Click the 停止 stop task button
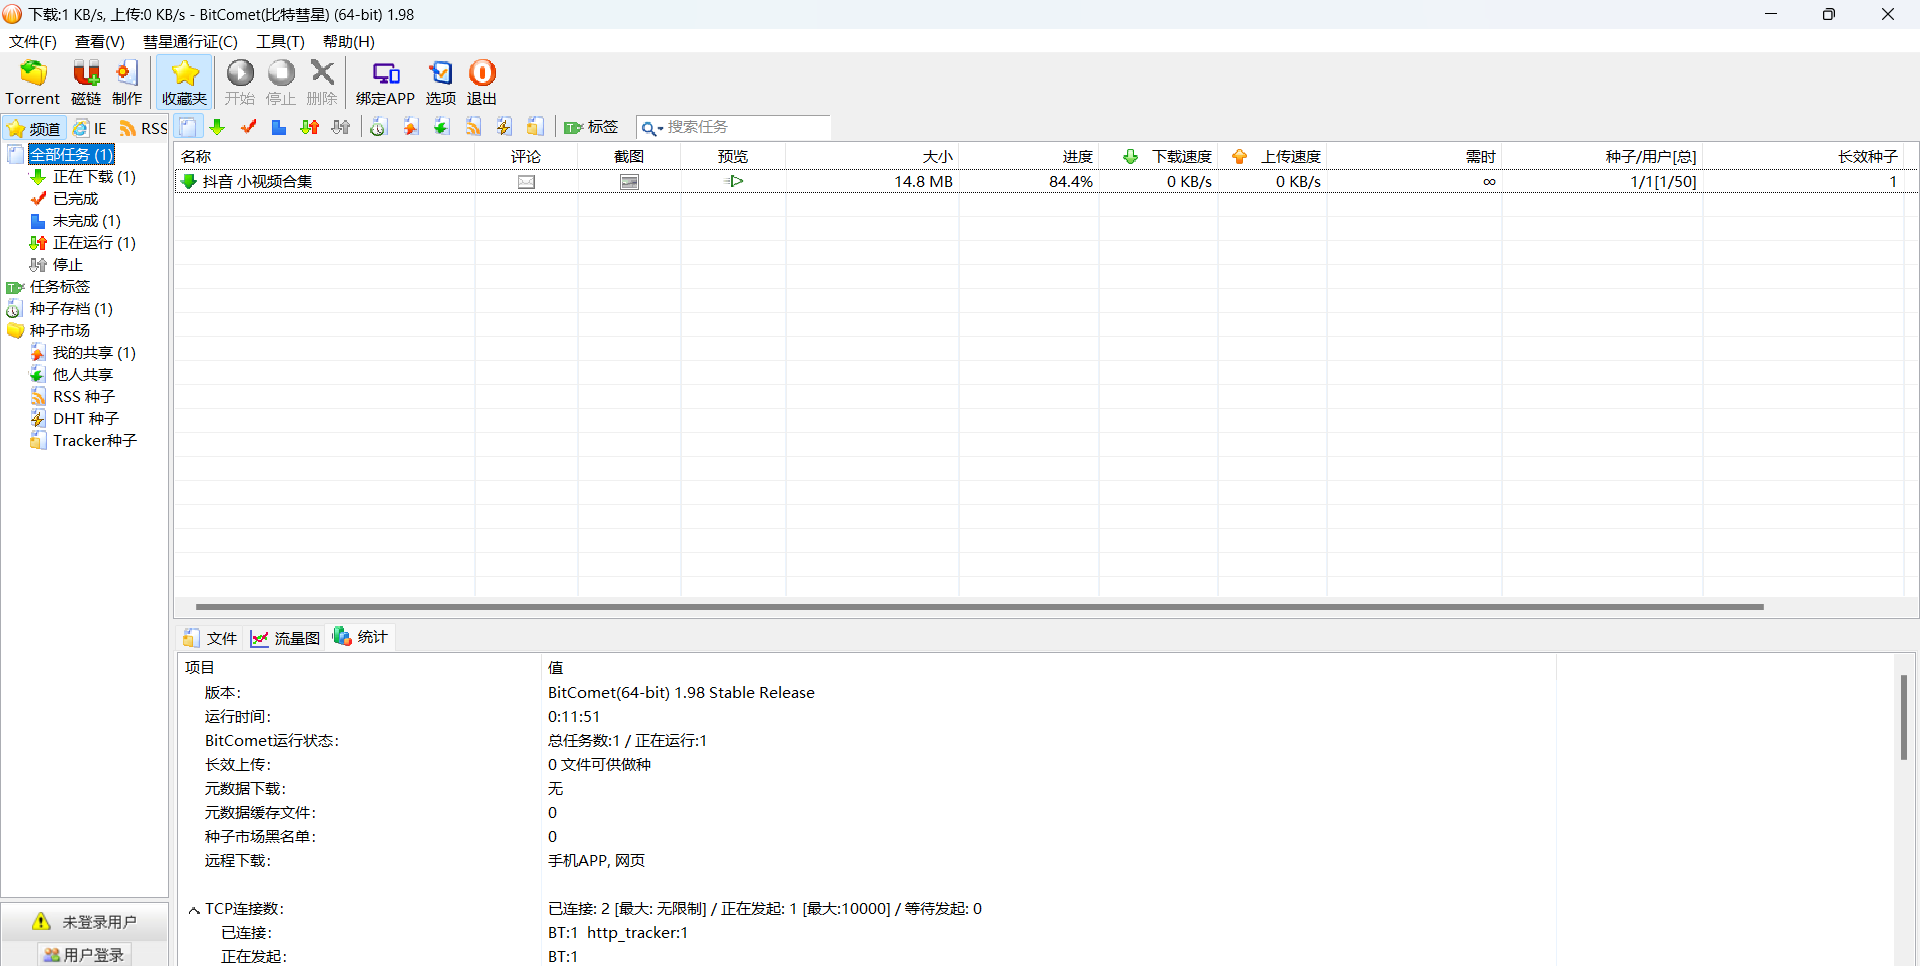The image size is (1920, 966). (x=281, y=82)
